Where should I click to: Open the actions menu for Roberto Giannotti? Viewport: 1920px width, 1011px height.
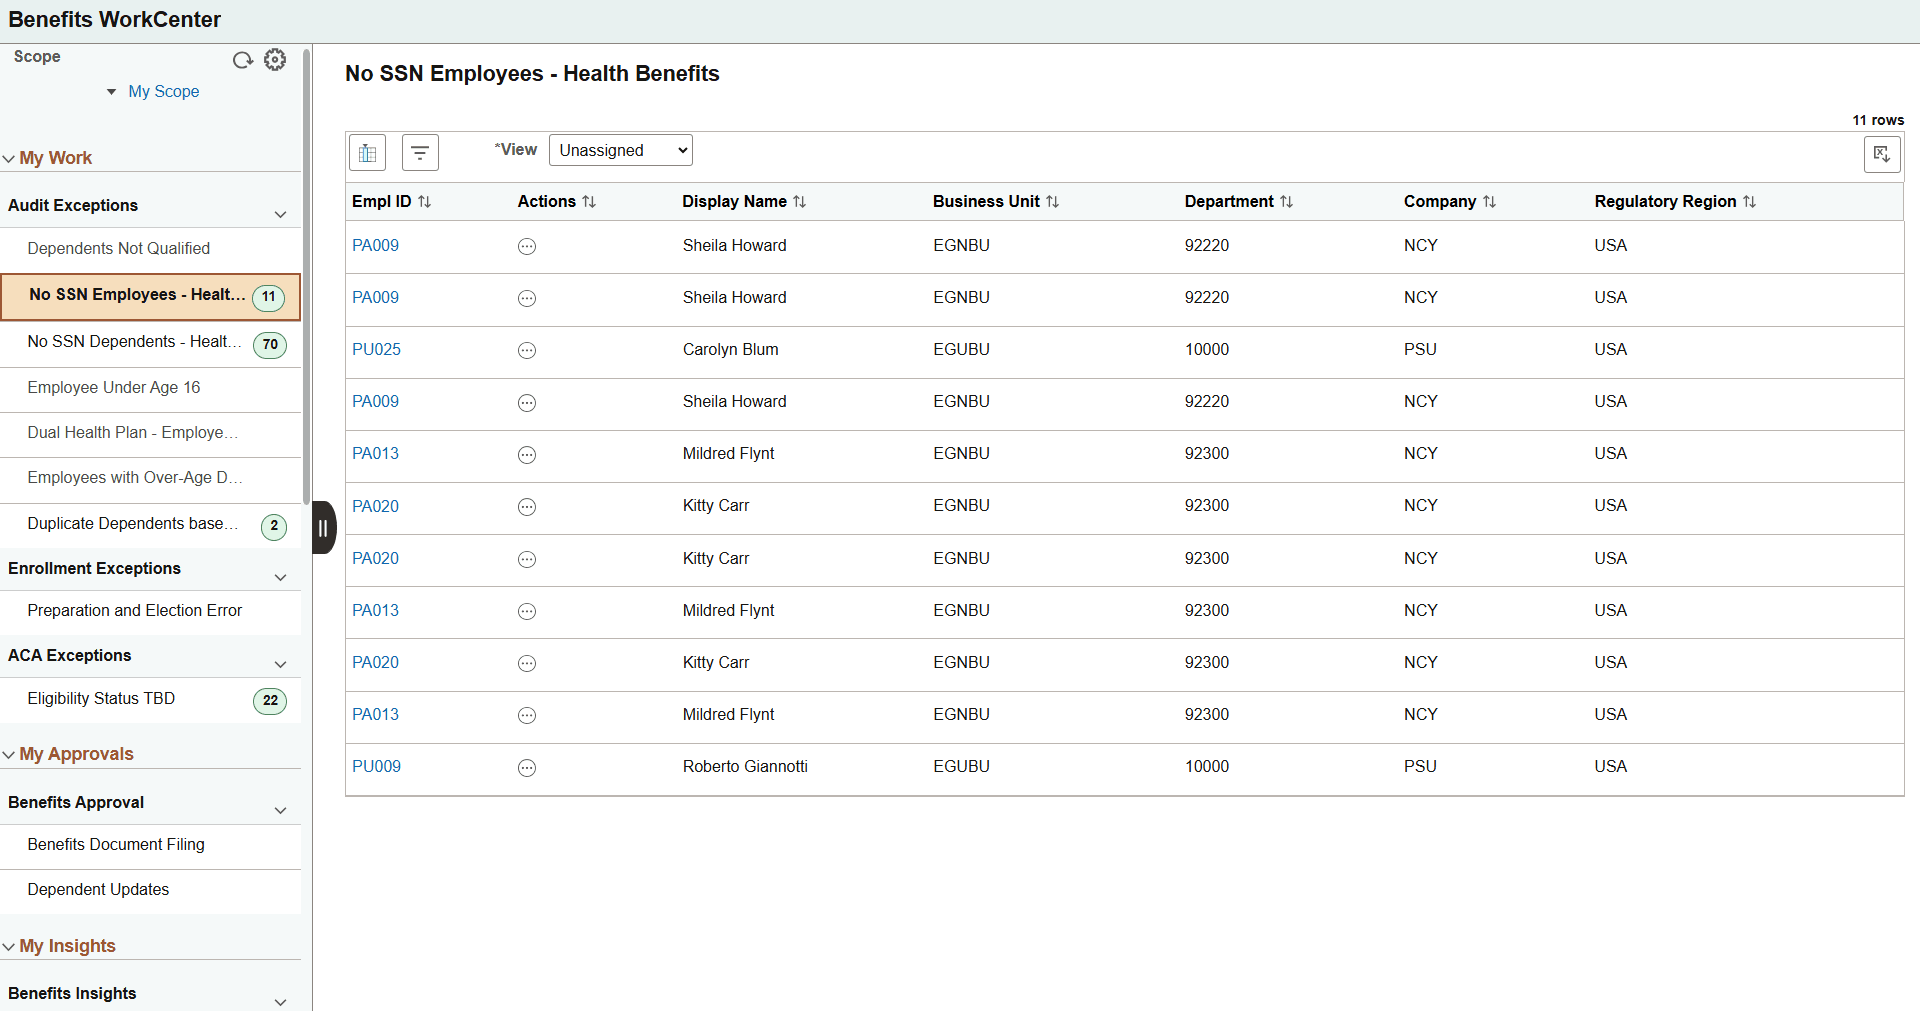[527, 768]
